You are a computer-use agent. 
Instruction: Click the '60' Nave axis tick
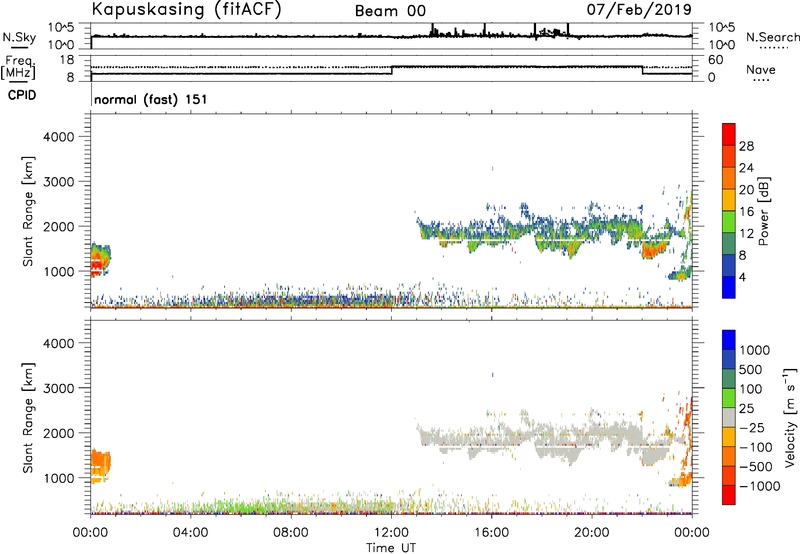pos(716,60)
